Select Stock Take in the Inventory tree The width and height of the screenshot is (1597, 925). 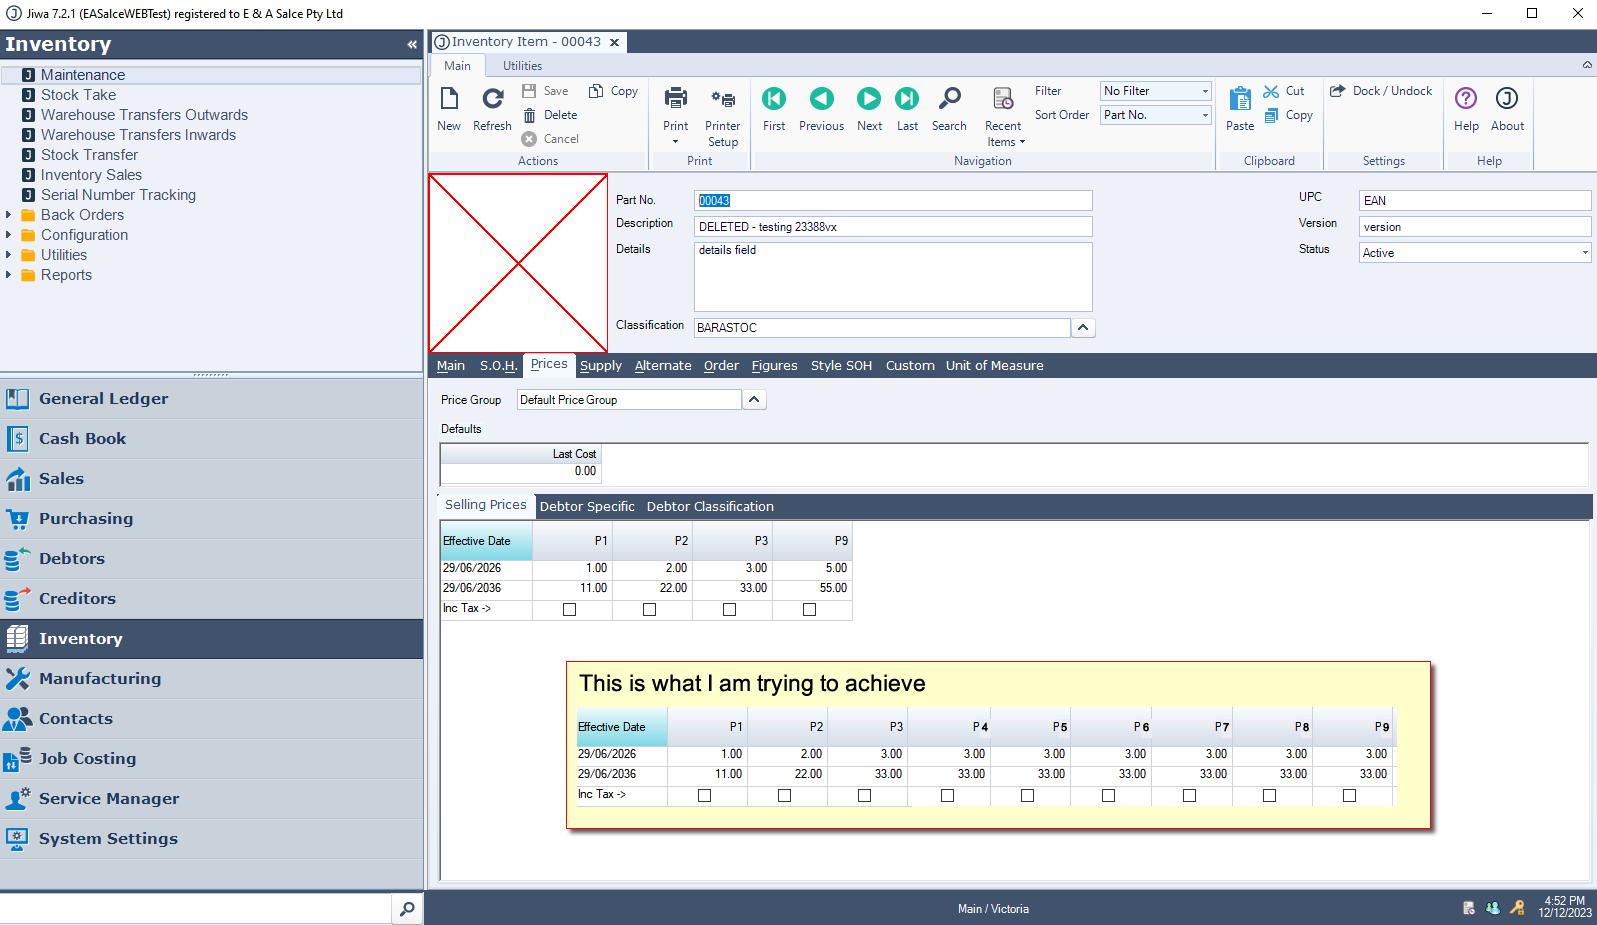click(x=78, y=95)
